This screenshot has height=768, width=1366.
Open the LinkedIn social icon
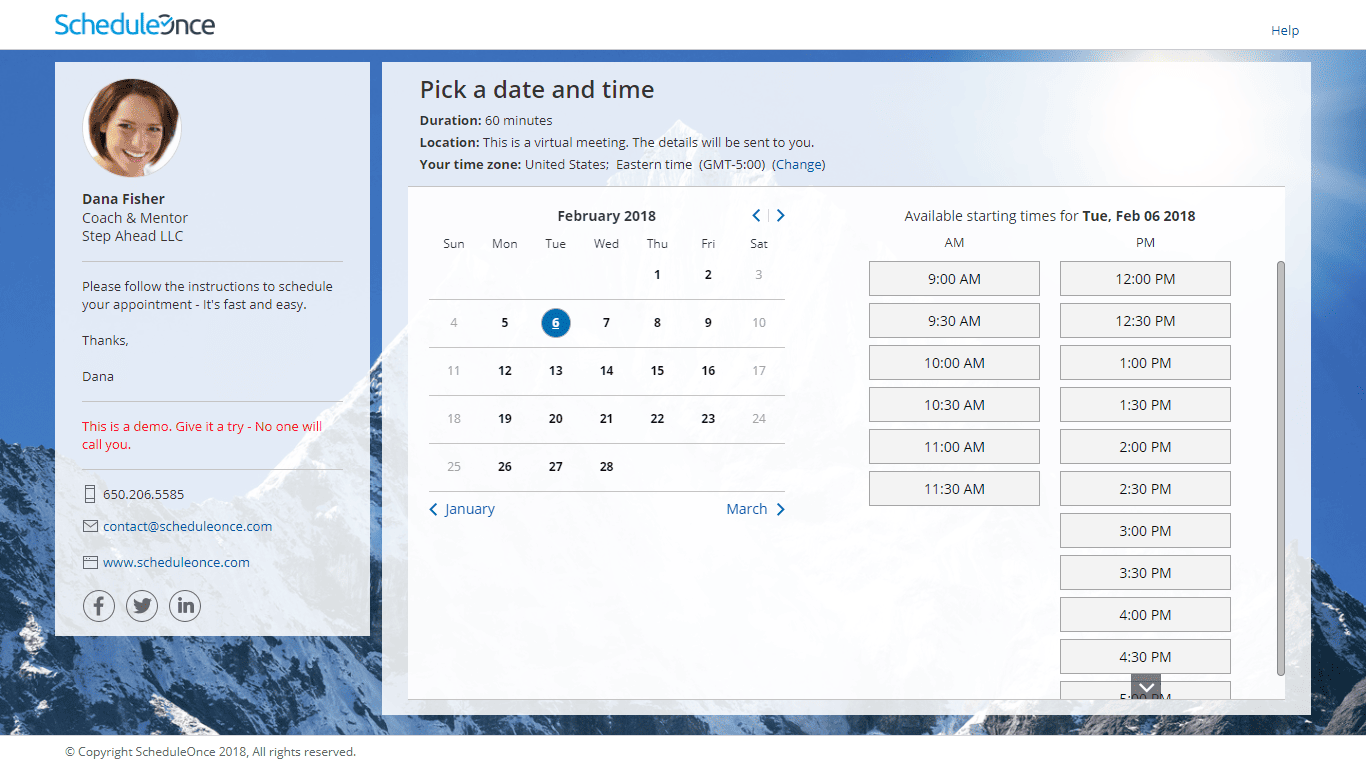point(185,605)
